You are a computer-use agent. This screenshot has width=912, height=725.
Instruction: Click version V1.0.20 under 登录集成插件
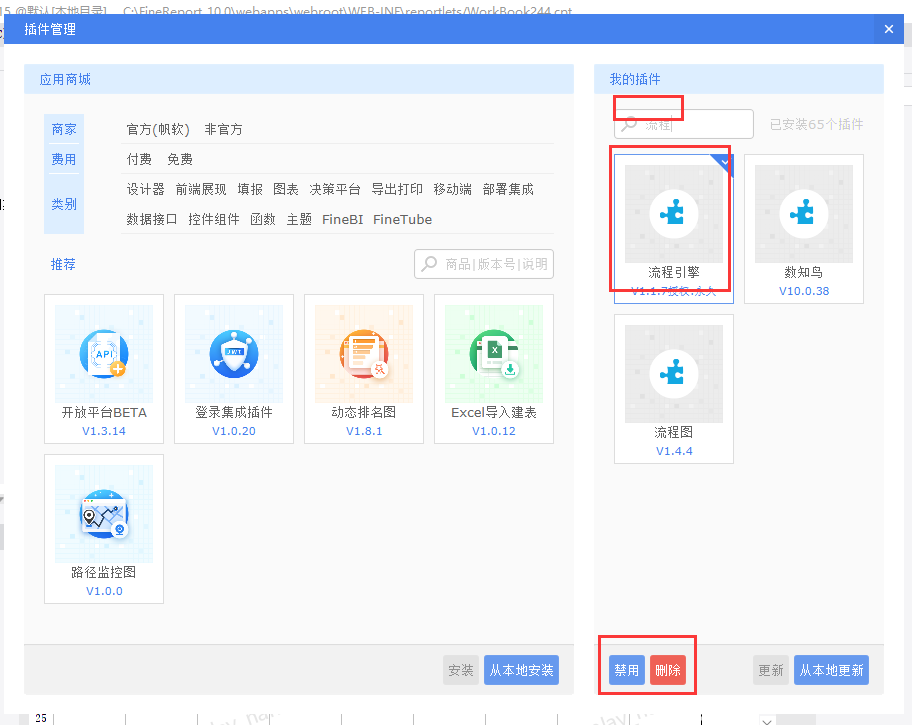[x=234, y=431]
